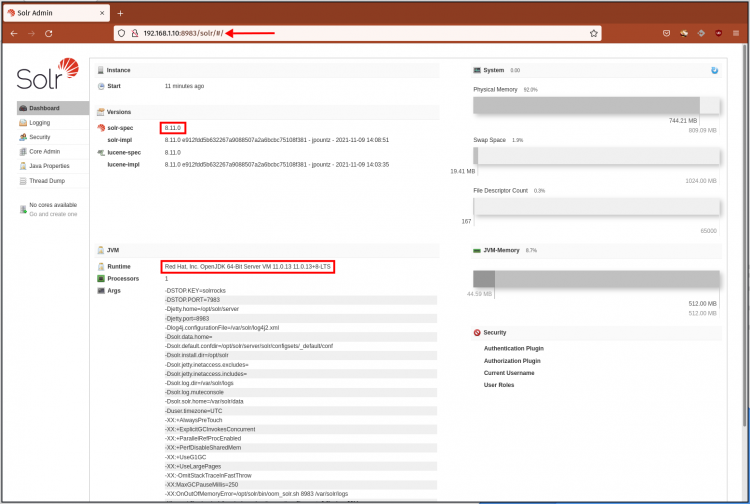Open Thread Dump
This screenshot has width=750, height=504.
pos(53,181)
